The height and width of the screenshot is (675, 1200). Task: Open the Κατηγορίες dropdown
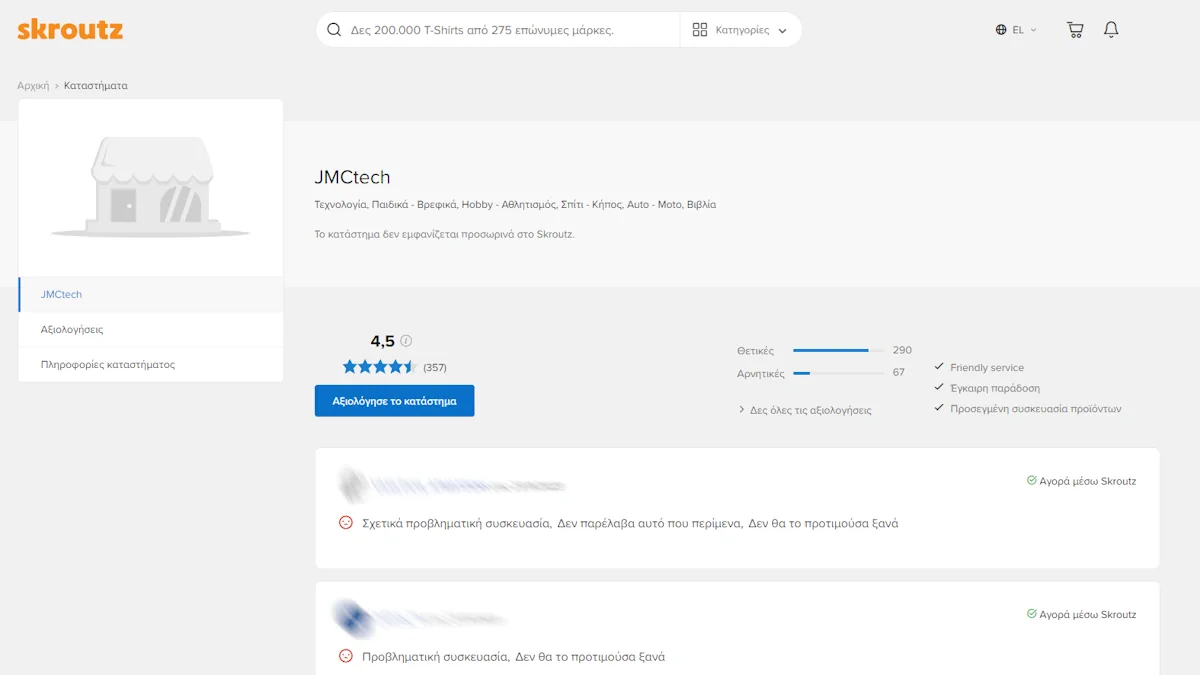(x=740, y=30)
